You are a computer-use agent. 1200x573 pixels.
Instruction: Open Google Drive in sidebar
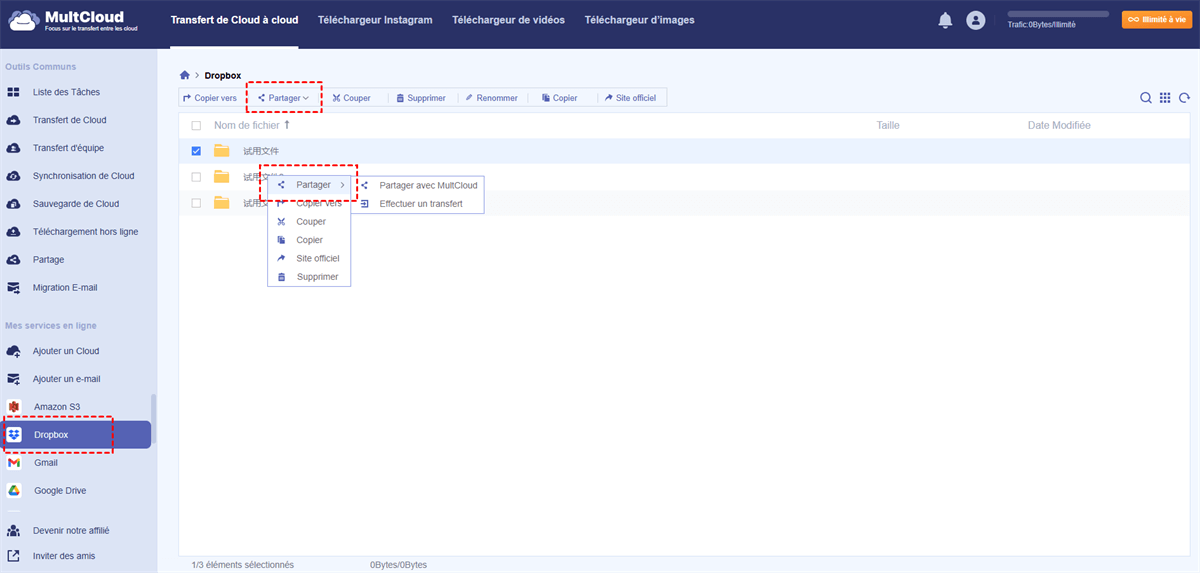point(59,491)
